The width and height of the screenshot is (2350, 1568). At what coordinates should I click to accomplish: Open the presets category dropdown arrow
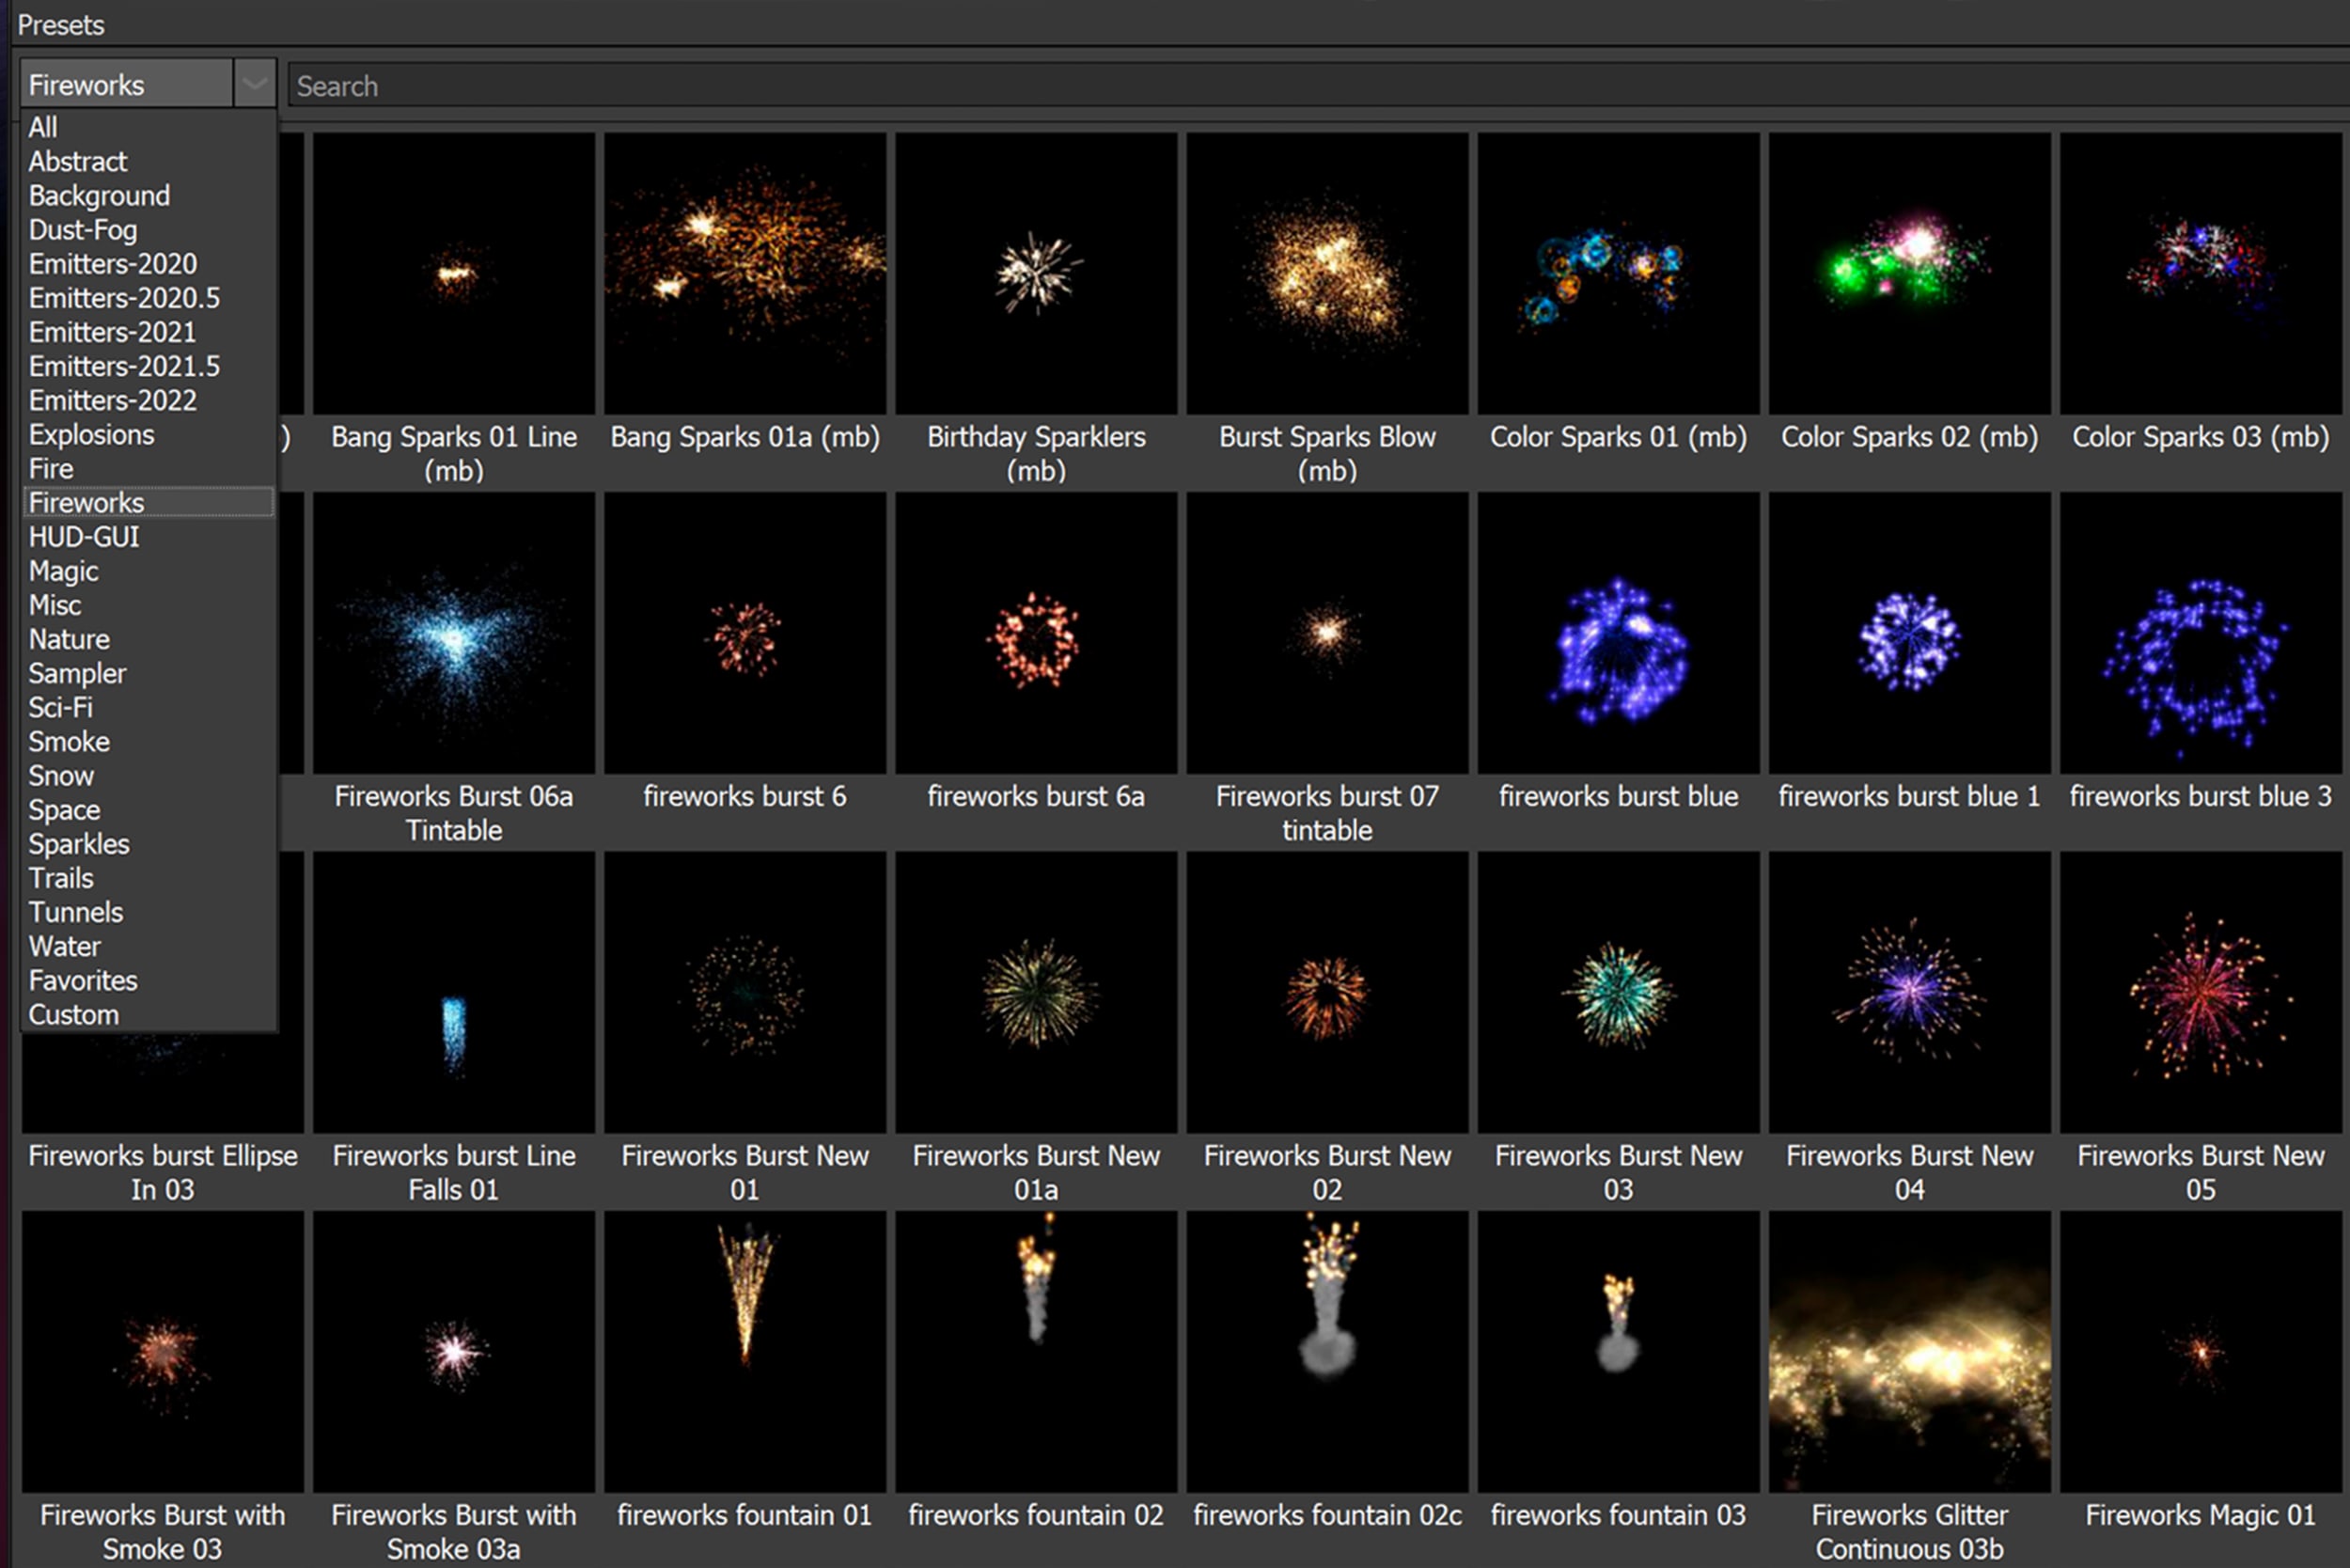(254, 84)
